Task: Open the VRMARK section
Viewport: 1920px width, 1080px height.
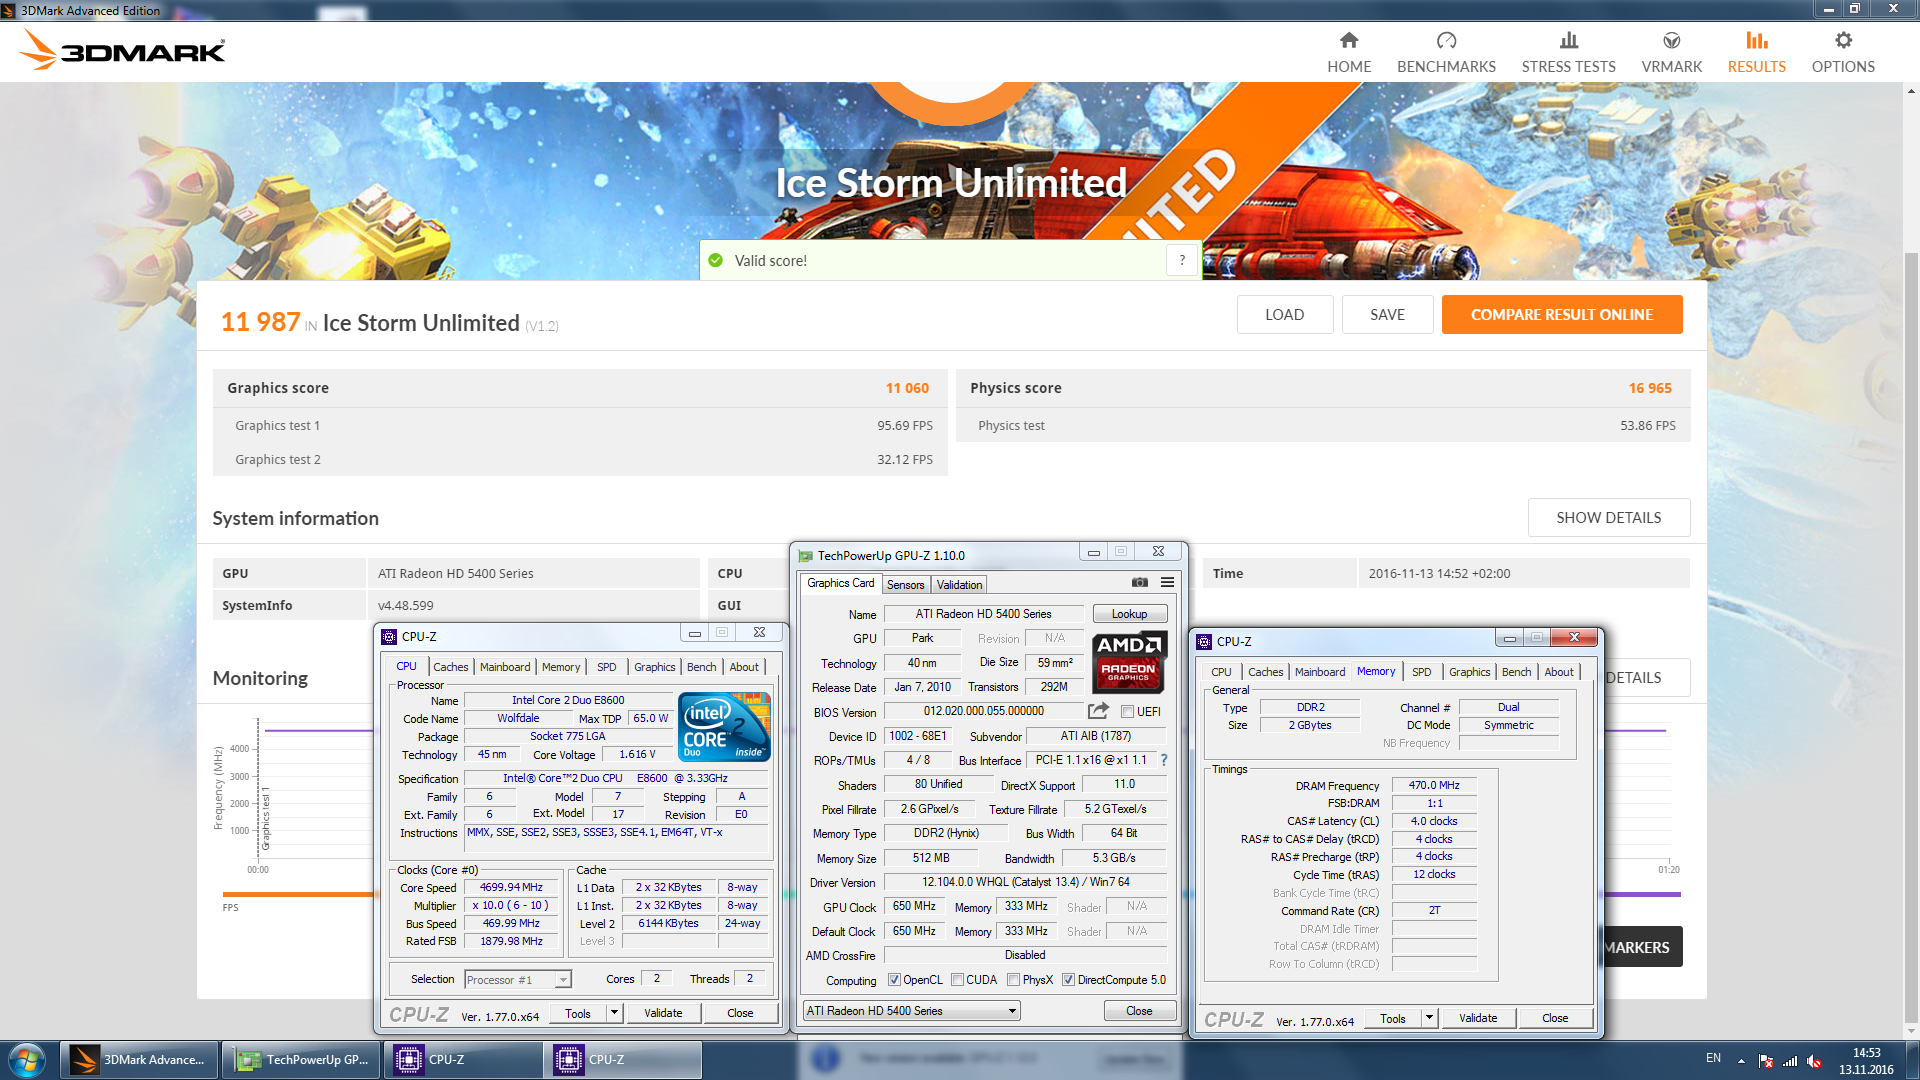Action: pyautogui.click(x=1671, y=52)
